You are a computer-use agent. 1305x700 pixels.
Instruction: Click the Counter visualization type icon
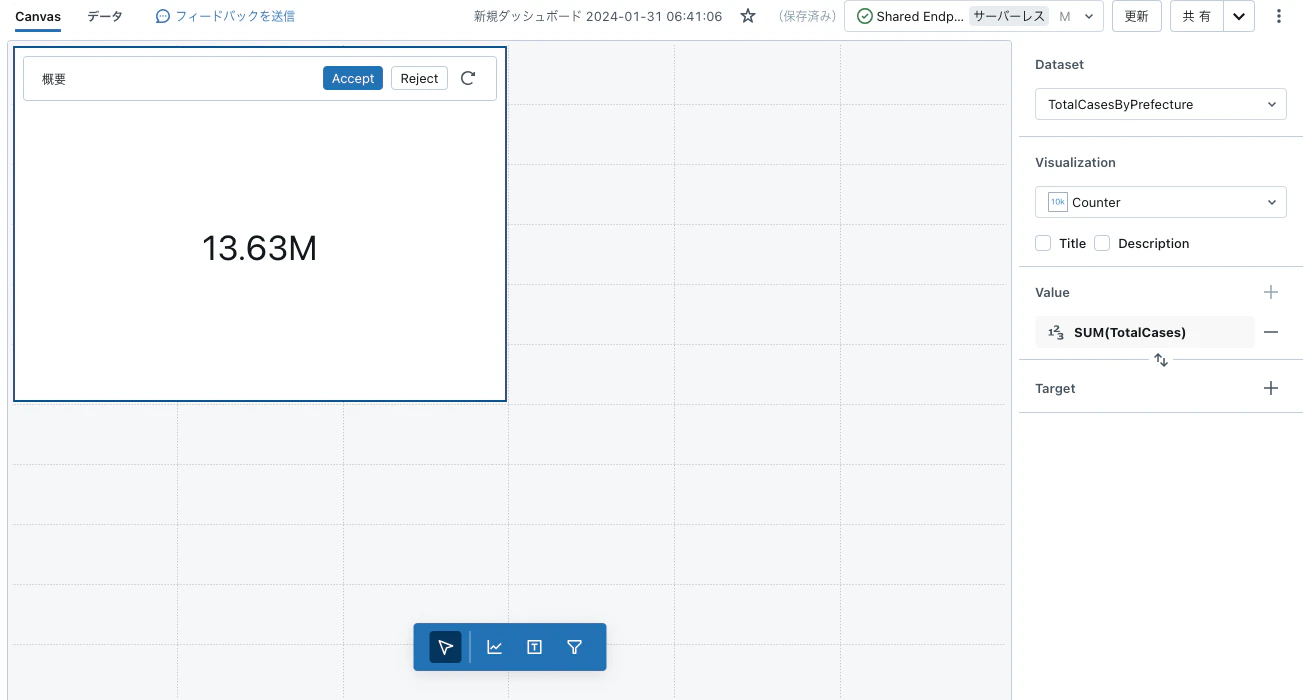click(1058, 202)
